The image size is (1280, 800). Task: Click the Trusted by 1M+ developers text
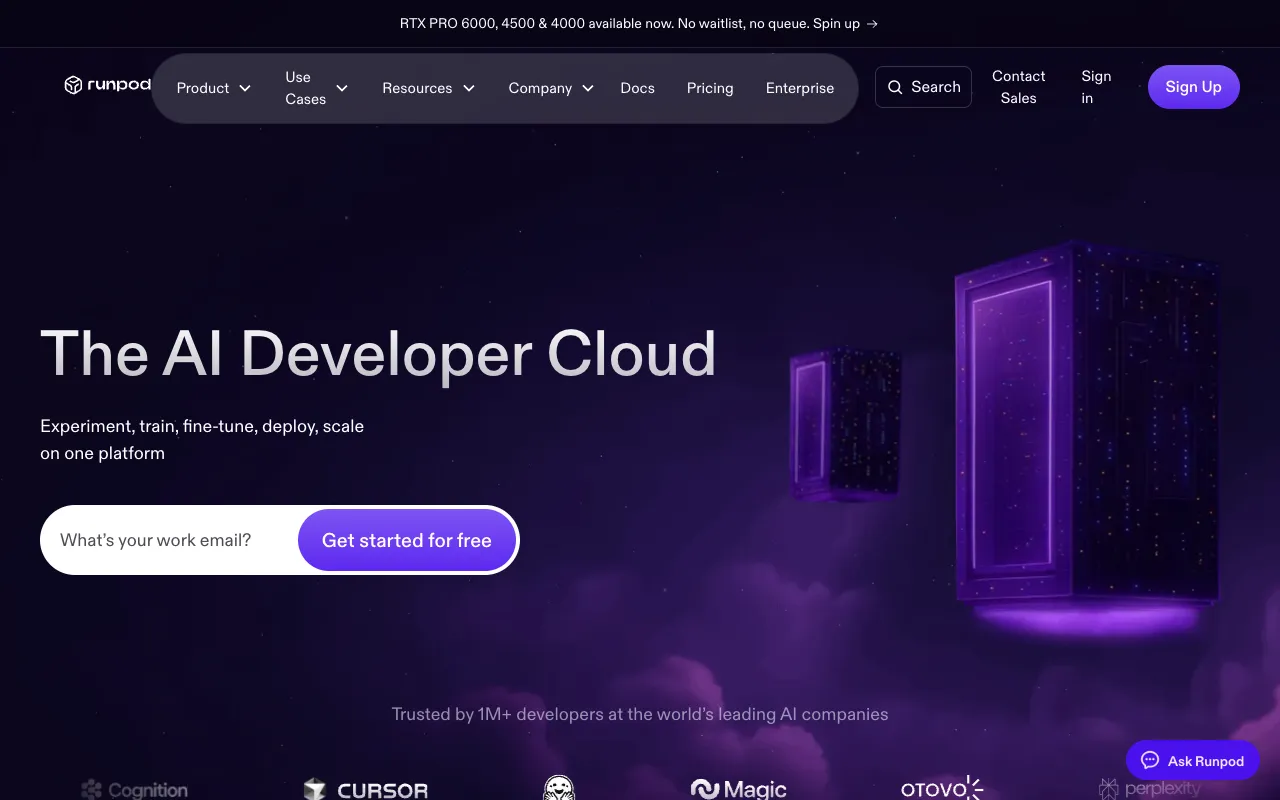640,714
